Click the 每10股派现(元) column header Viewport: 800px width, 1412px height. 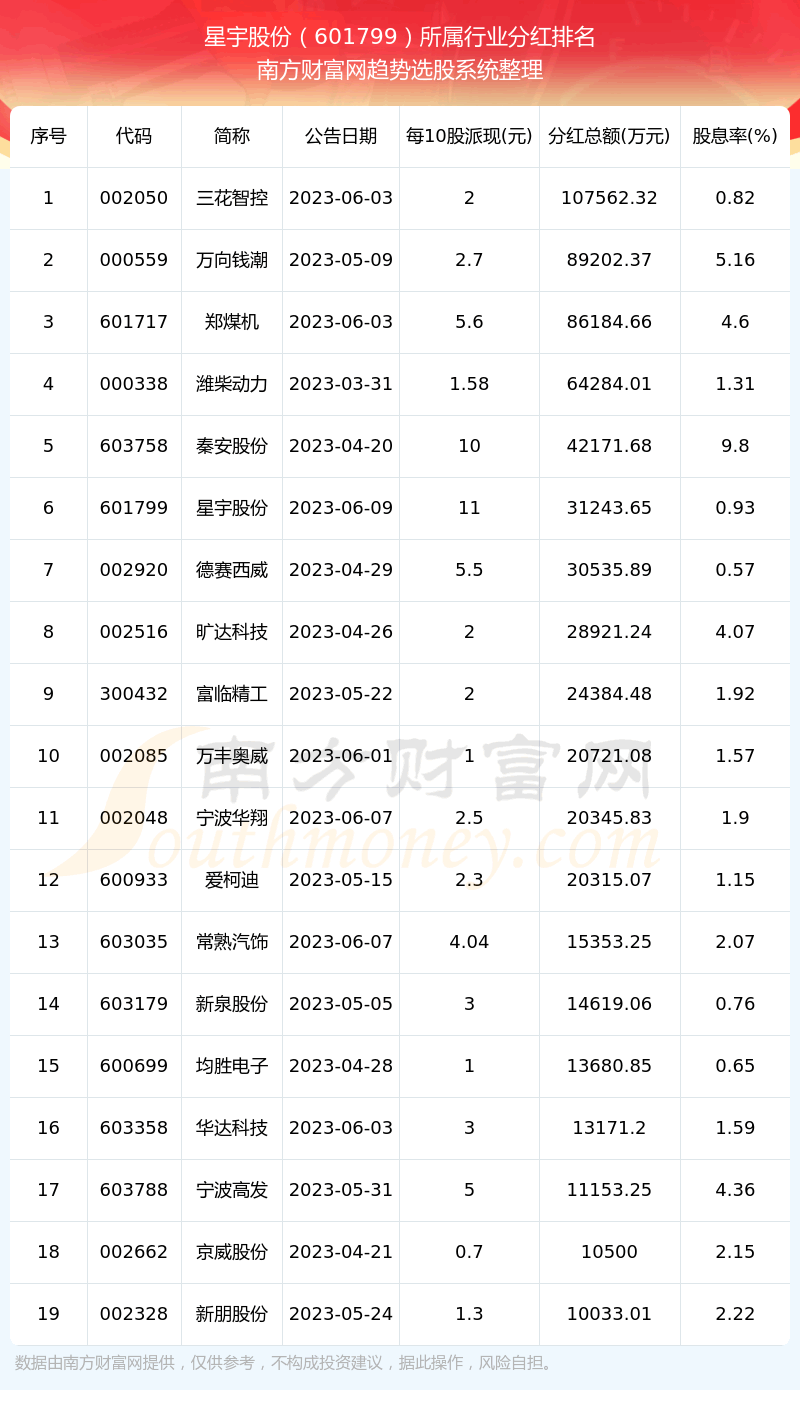pyautogui.click(x=469, y=136)
